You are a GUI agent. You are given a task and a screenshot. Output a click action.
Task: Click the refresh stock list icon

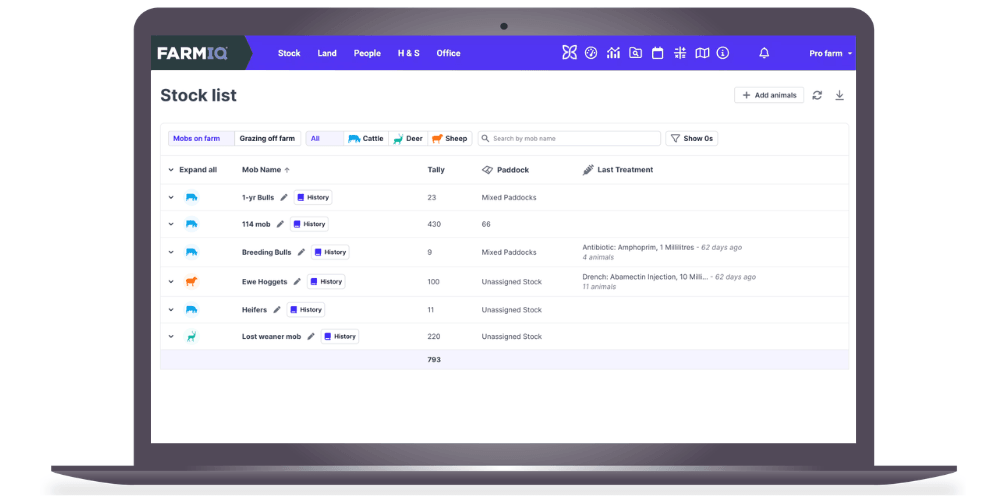click(817, 95)
